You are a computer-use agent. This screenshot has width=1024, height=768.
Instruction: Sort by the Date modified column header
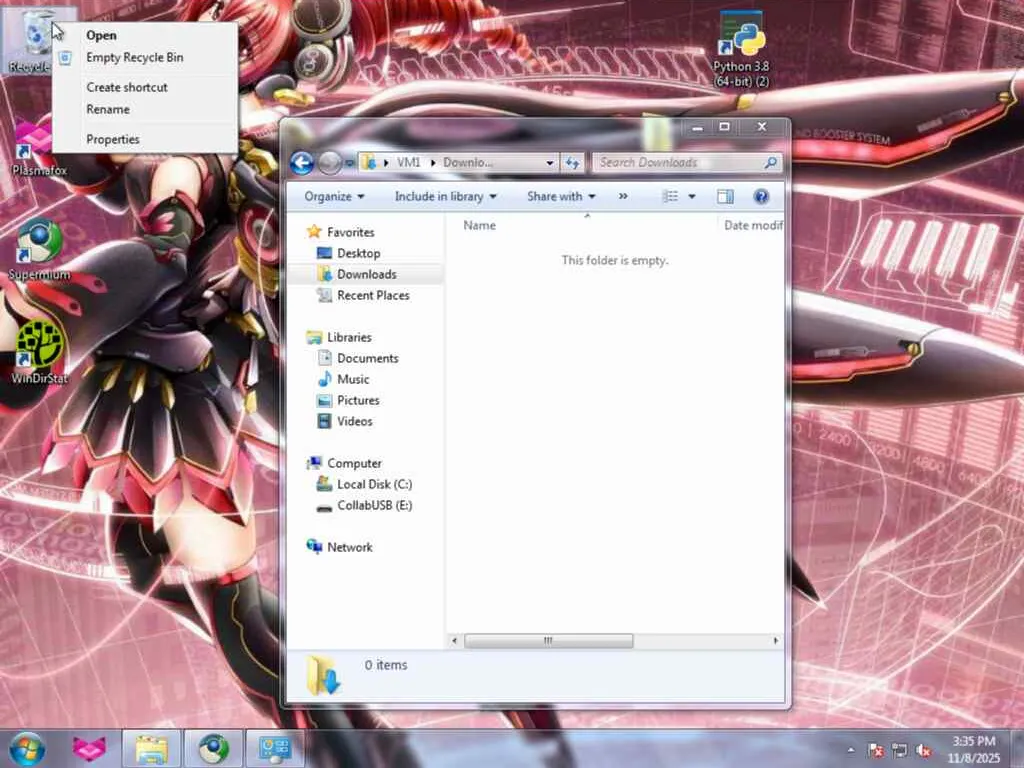tap(752, 225)
